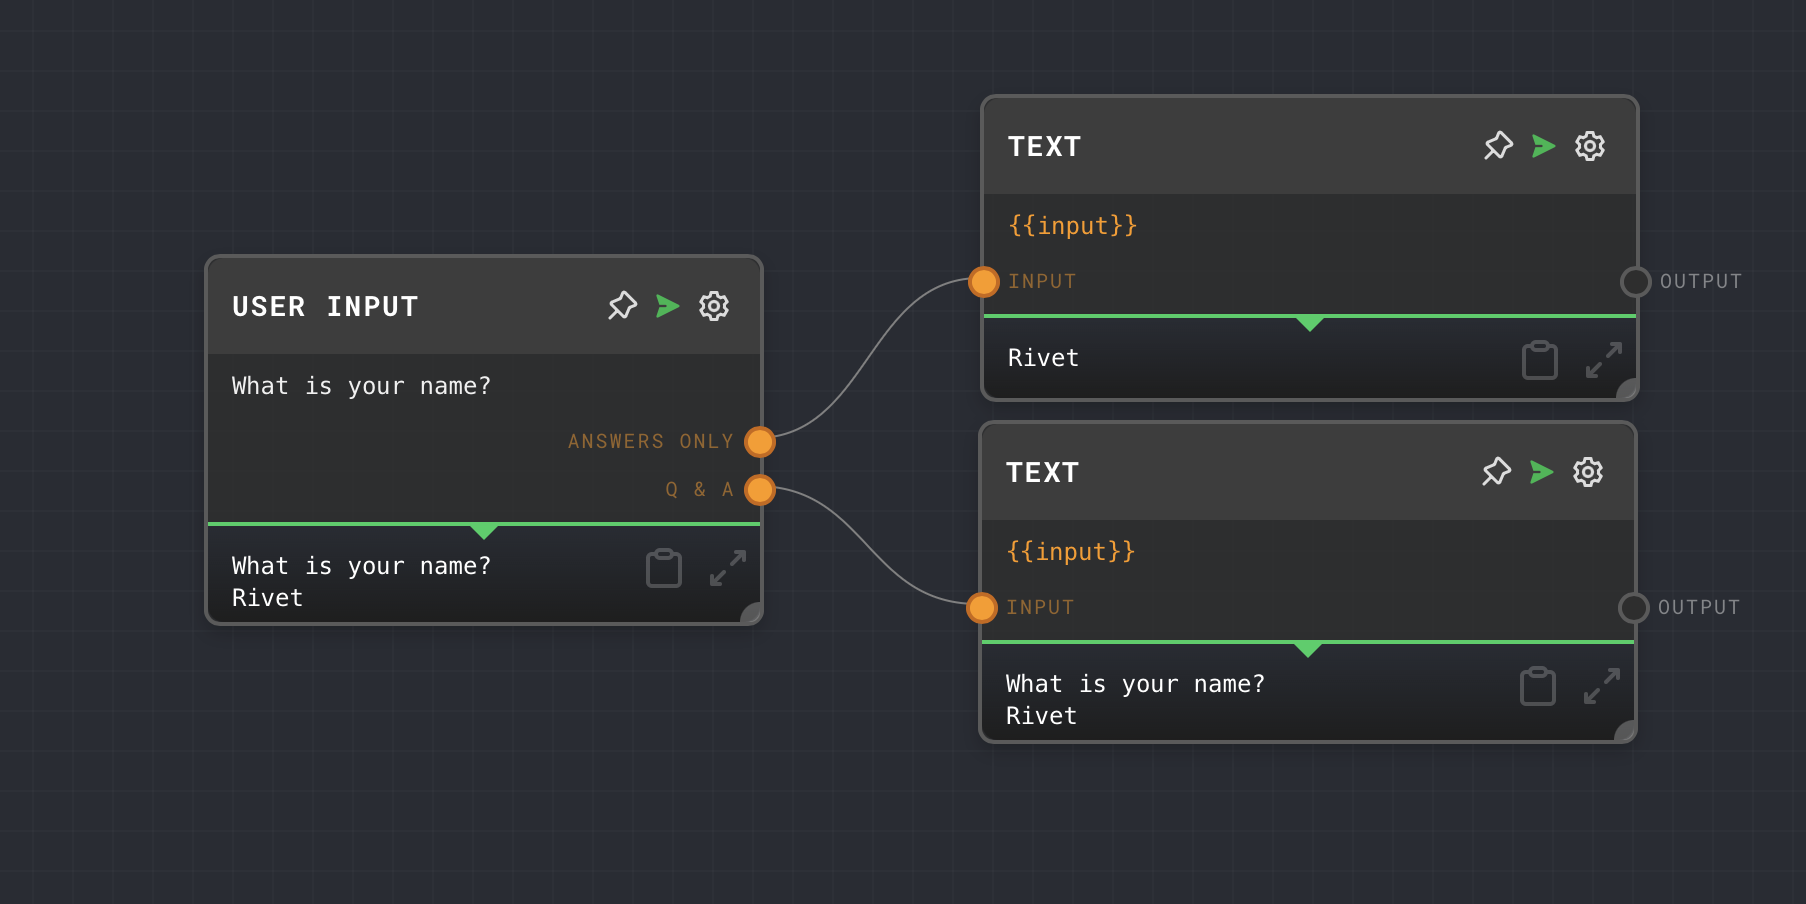Viewport: 1806px width, 904px height.
Task: Click the Q & A port label
Action: (x=700, y=490)
